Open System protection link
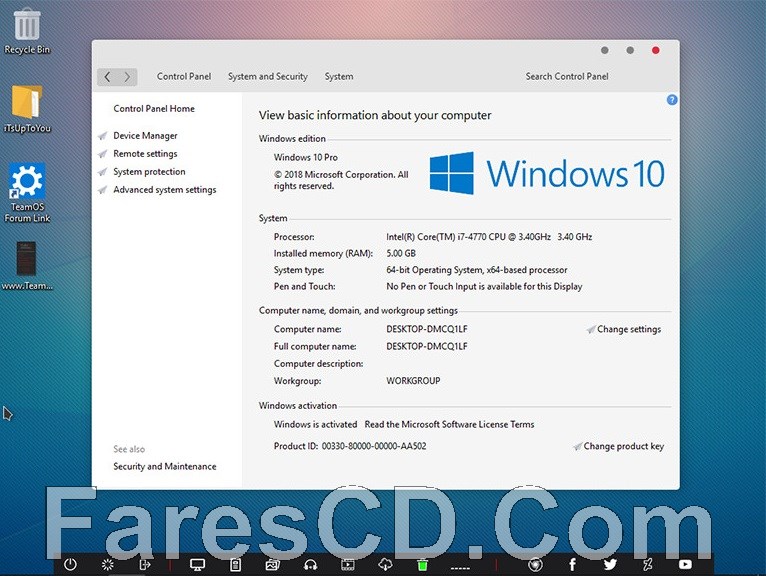The width and height of the screenshot is (766, 576). click(149, 171)
